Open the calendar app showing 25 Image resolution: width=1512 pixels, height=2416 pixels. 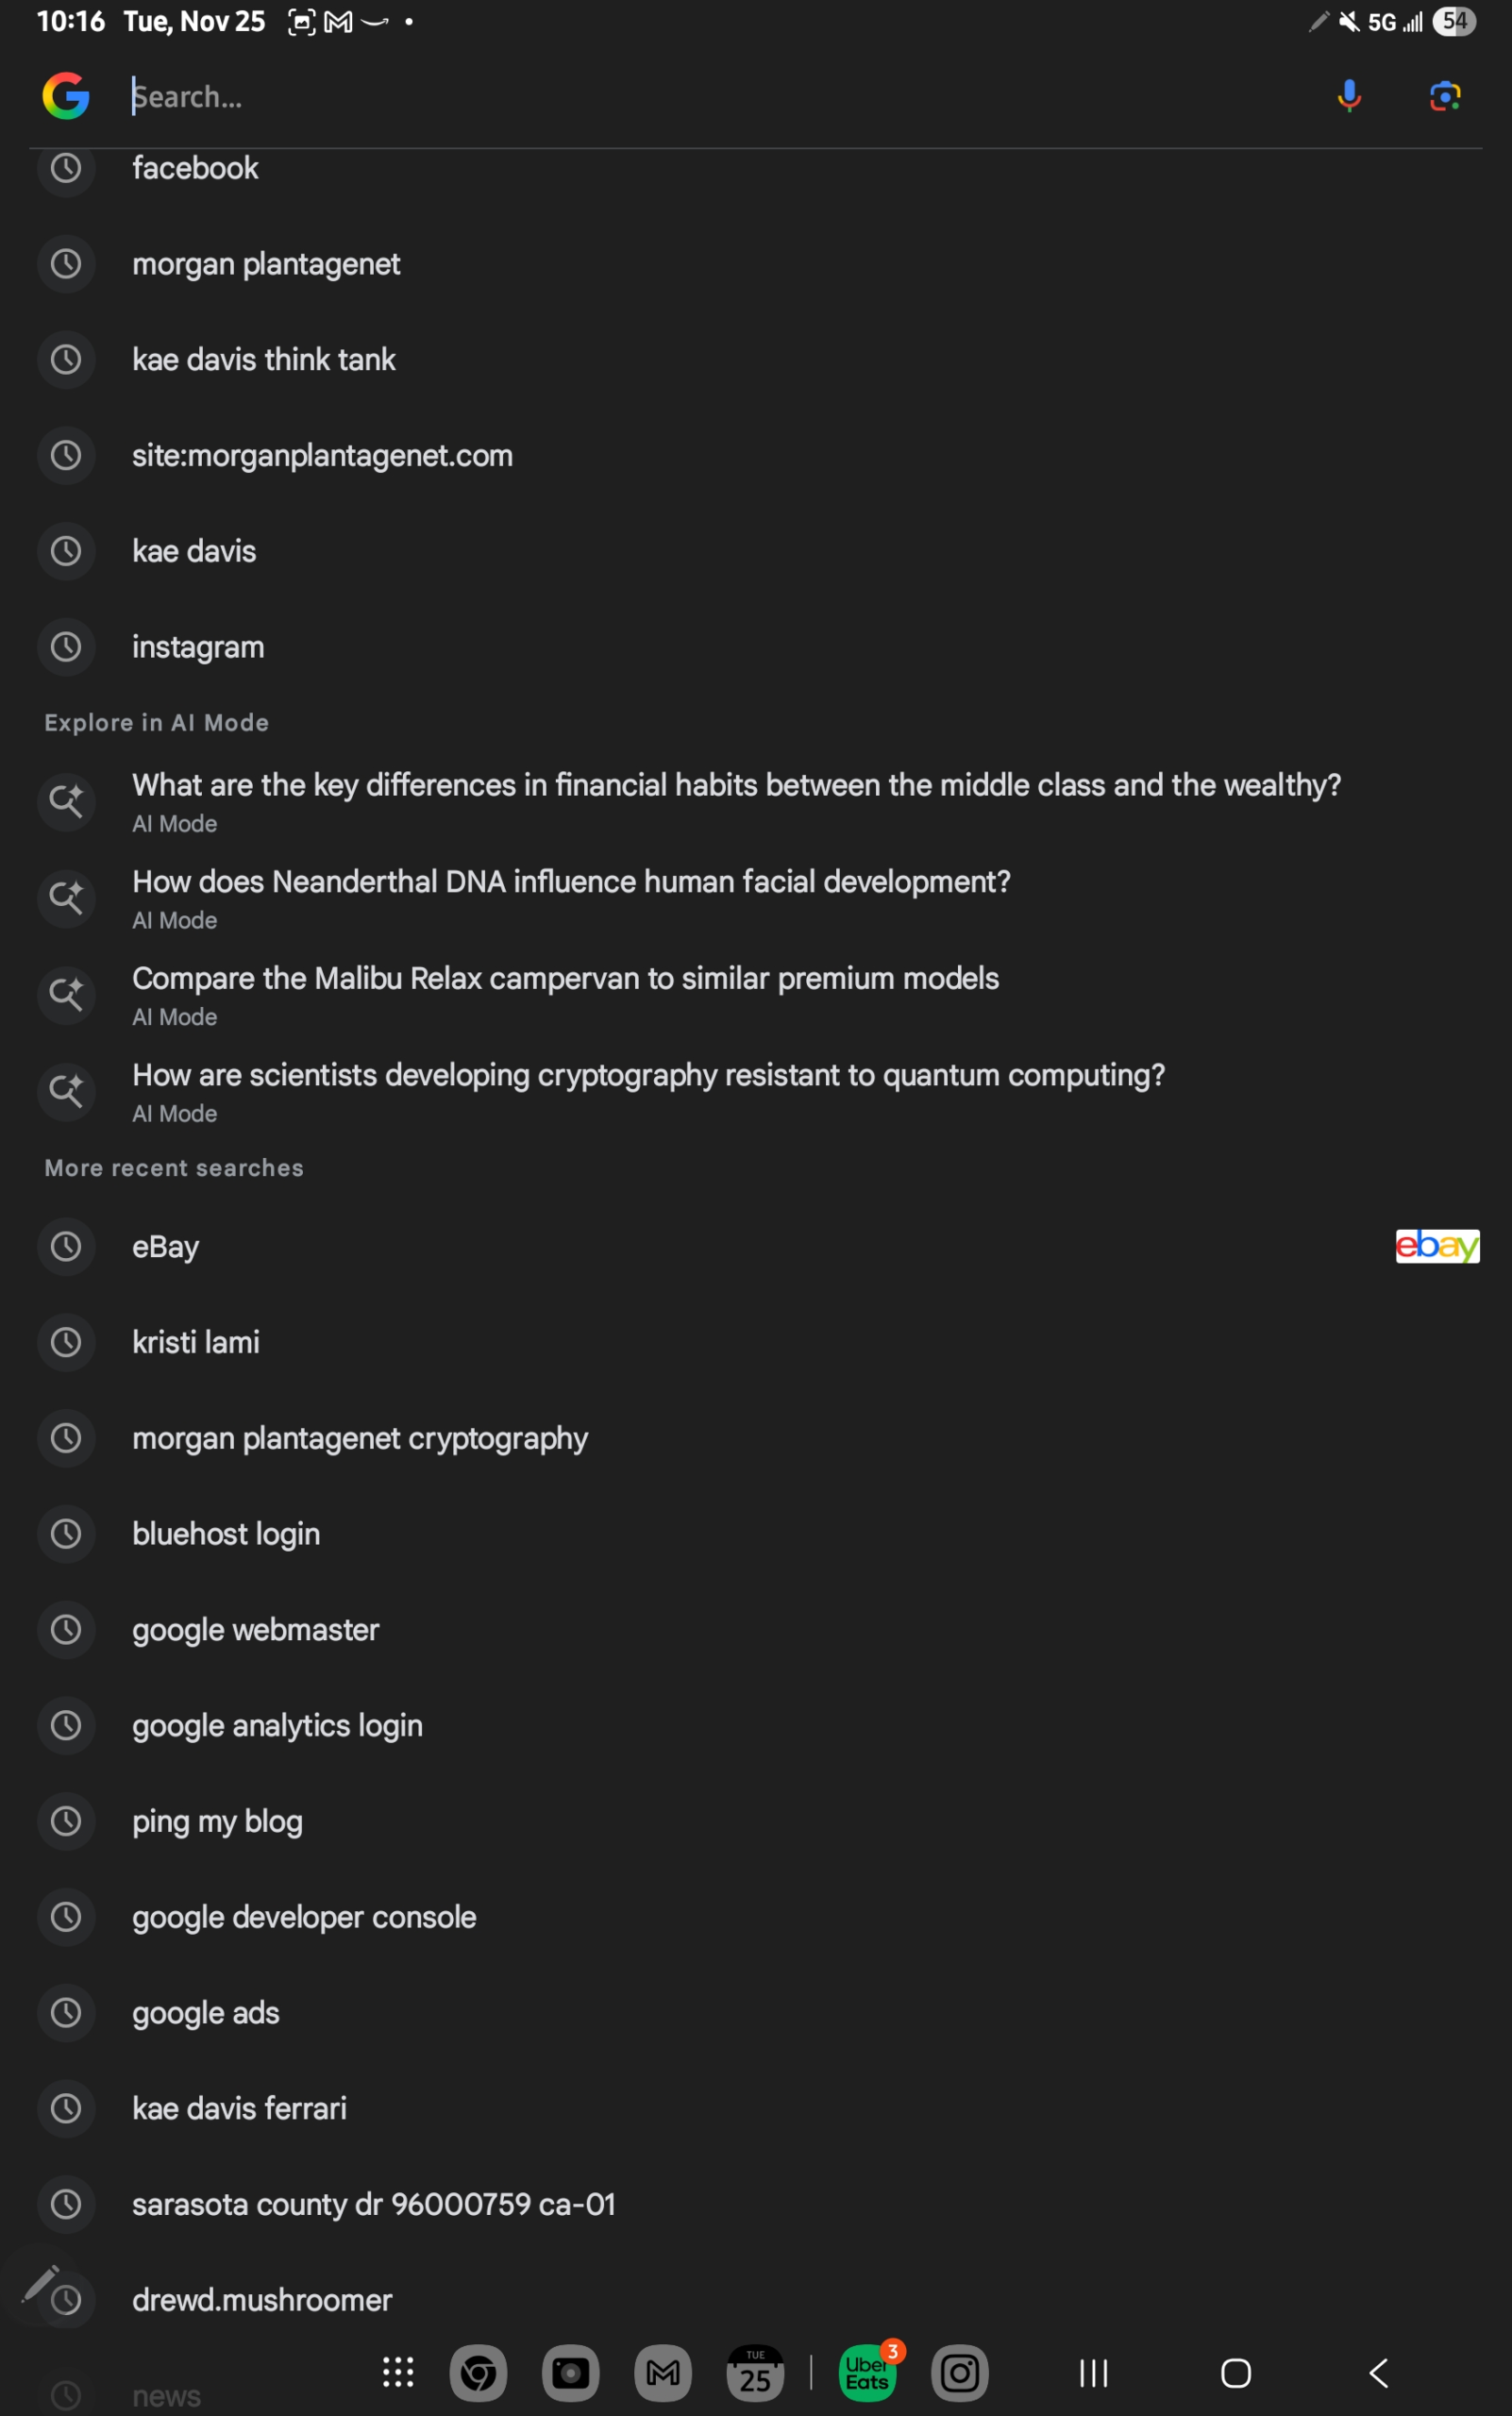coord(755,2372)
